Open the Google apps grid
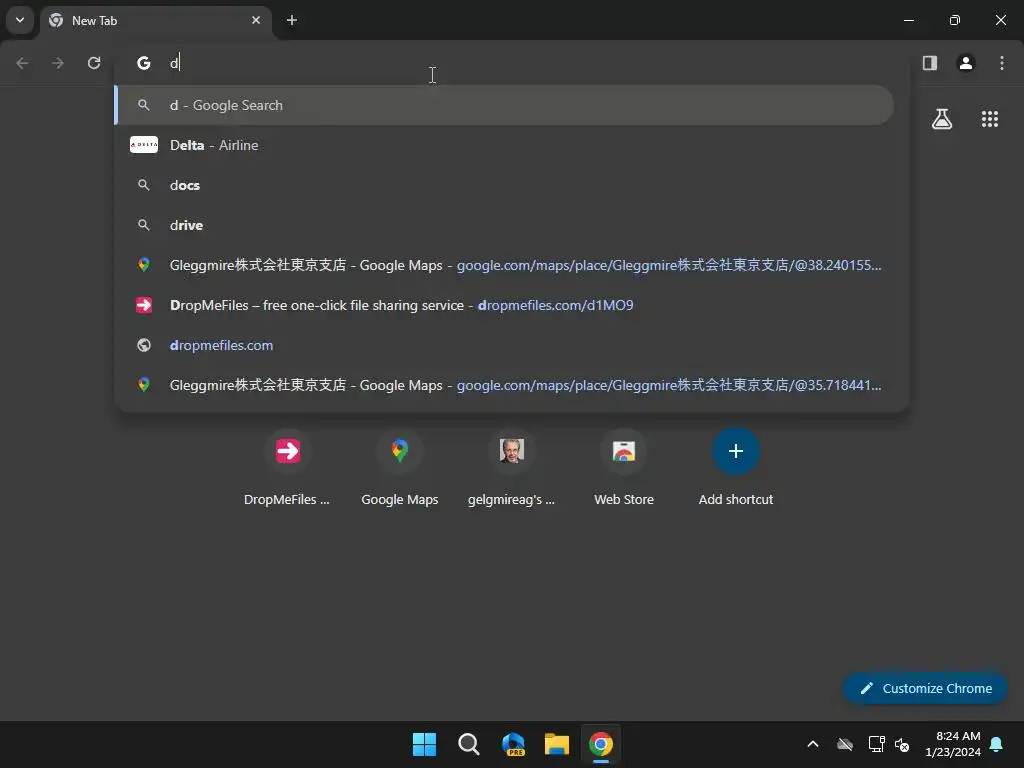Viewport: 1024px width, 768px height. (990, 119)
